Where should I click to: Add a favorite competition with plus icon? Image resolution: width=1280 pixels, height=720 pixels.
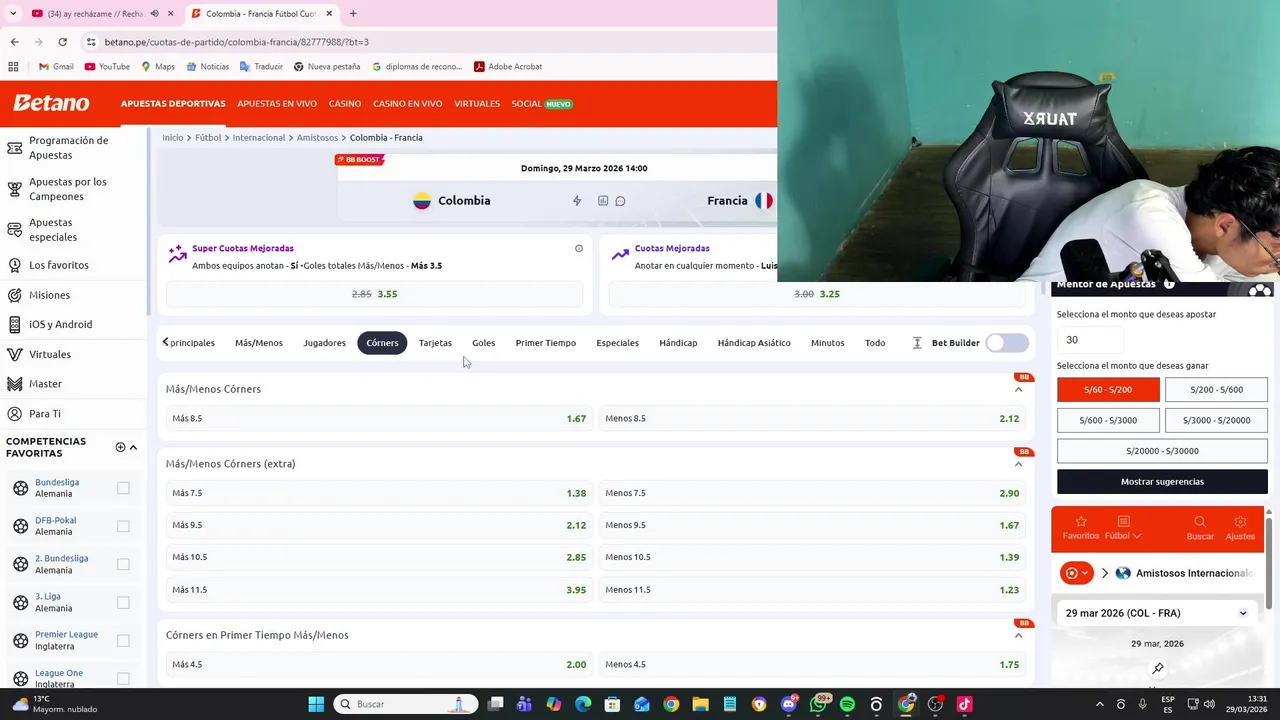pos(120,447)
